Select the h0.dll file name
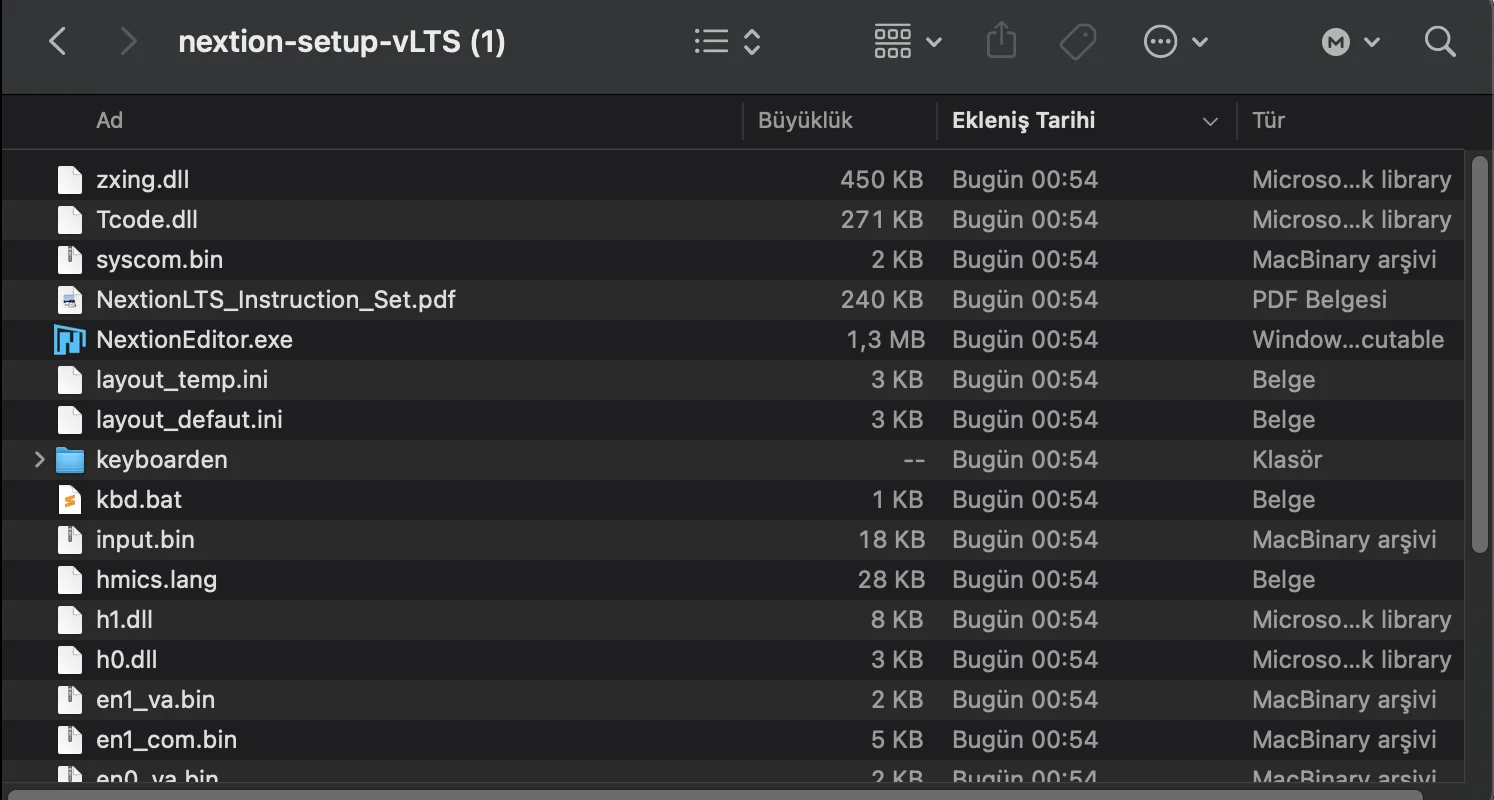1494x800 pixels. click(127, 660)
